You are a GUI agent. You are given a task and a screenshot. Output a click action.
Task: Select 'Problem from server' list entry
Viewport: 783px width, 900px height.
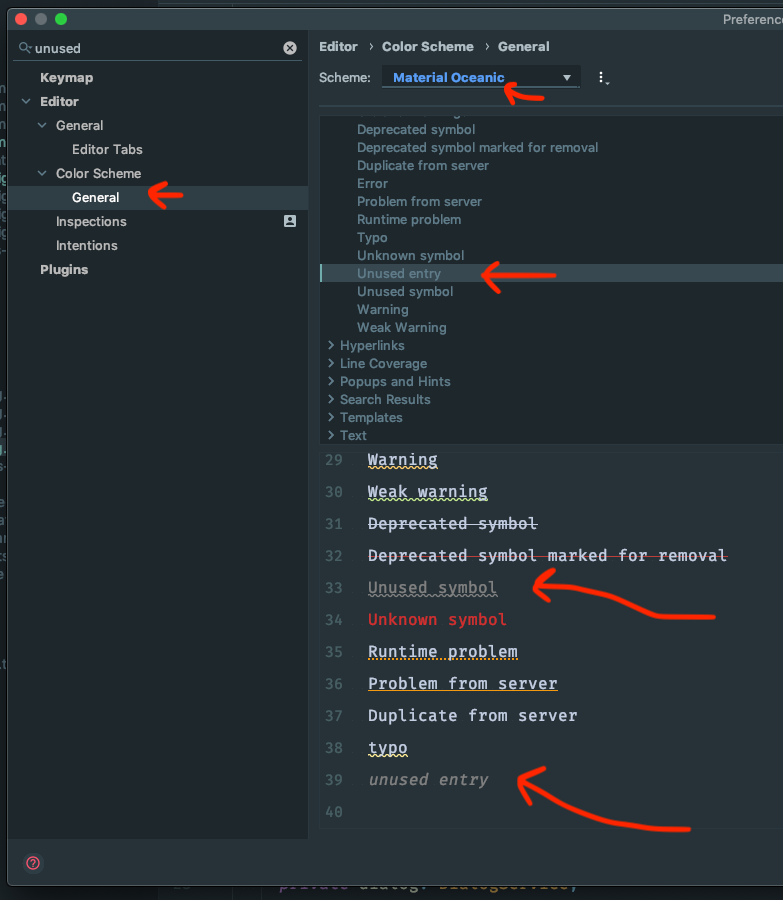pos(420,201)
